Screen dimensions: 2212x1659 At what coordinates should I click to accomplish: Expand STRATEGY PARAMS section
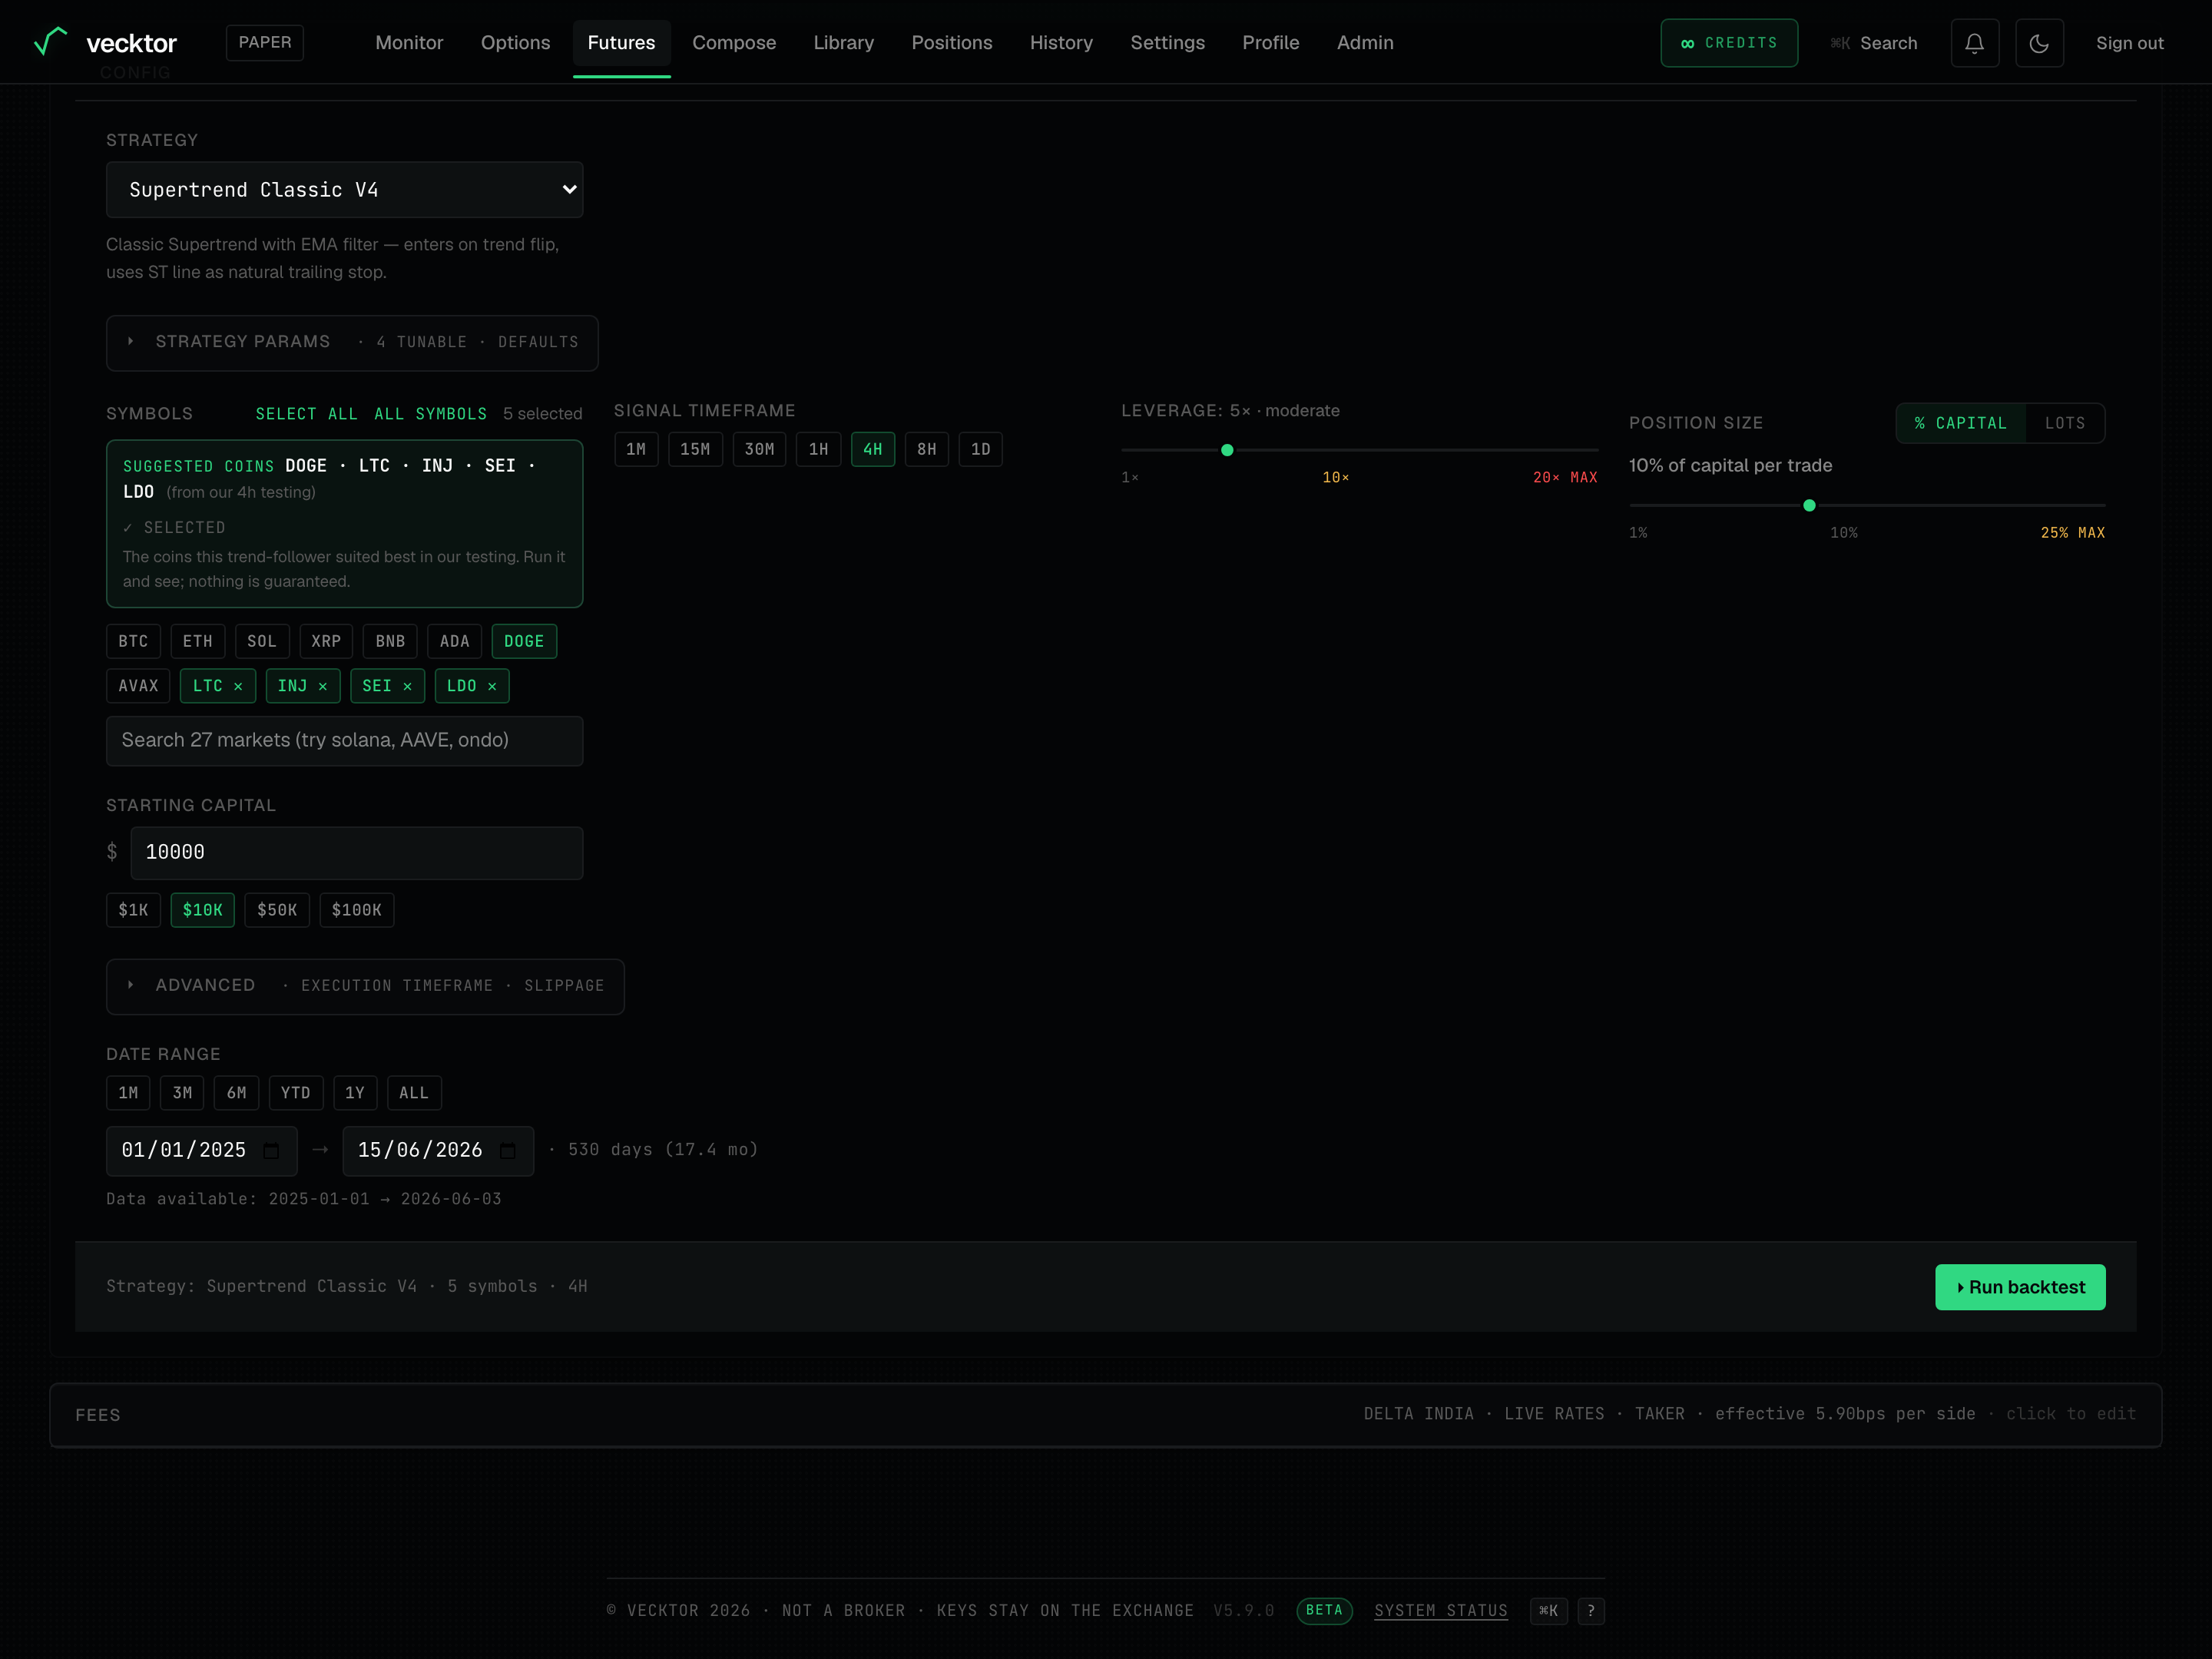[x=352, y=343]
